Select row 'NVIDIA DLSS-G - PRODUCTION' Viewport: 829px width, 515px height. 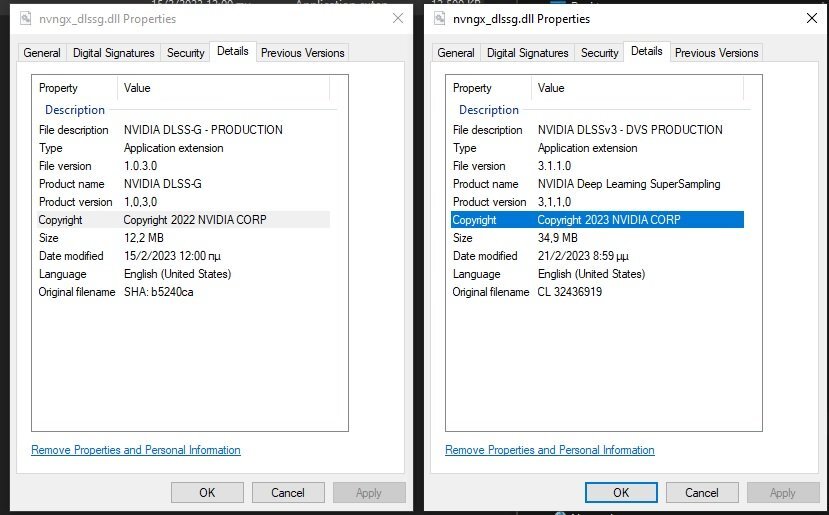click(183, 130)
